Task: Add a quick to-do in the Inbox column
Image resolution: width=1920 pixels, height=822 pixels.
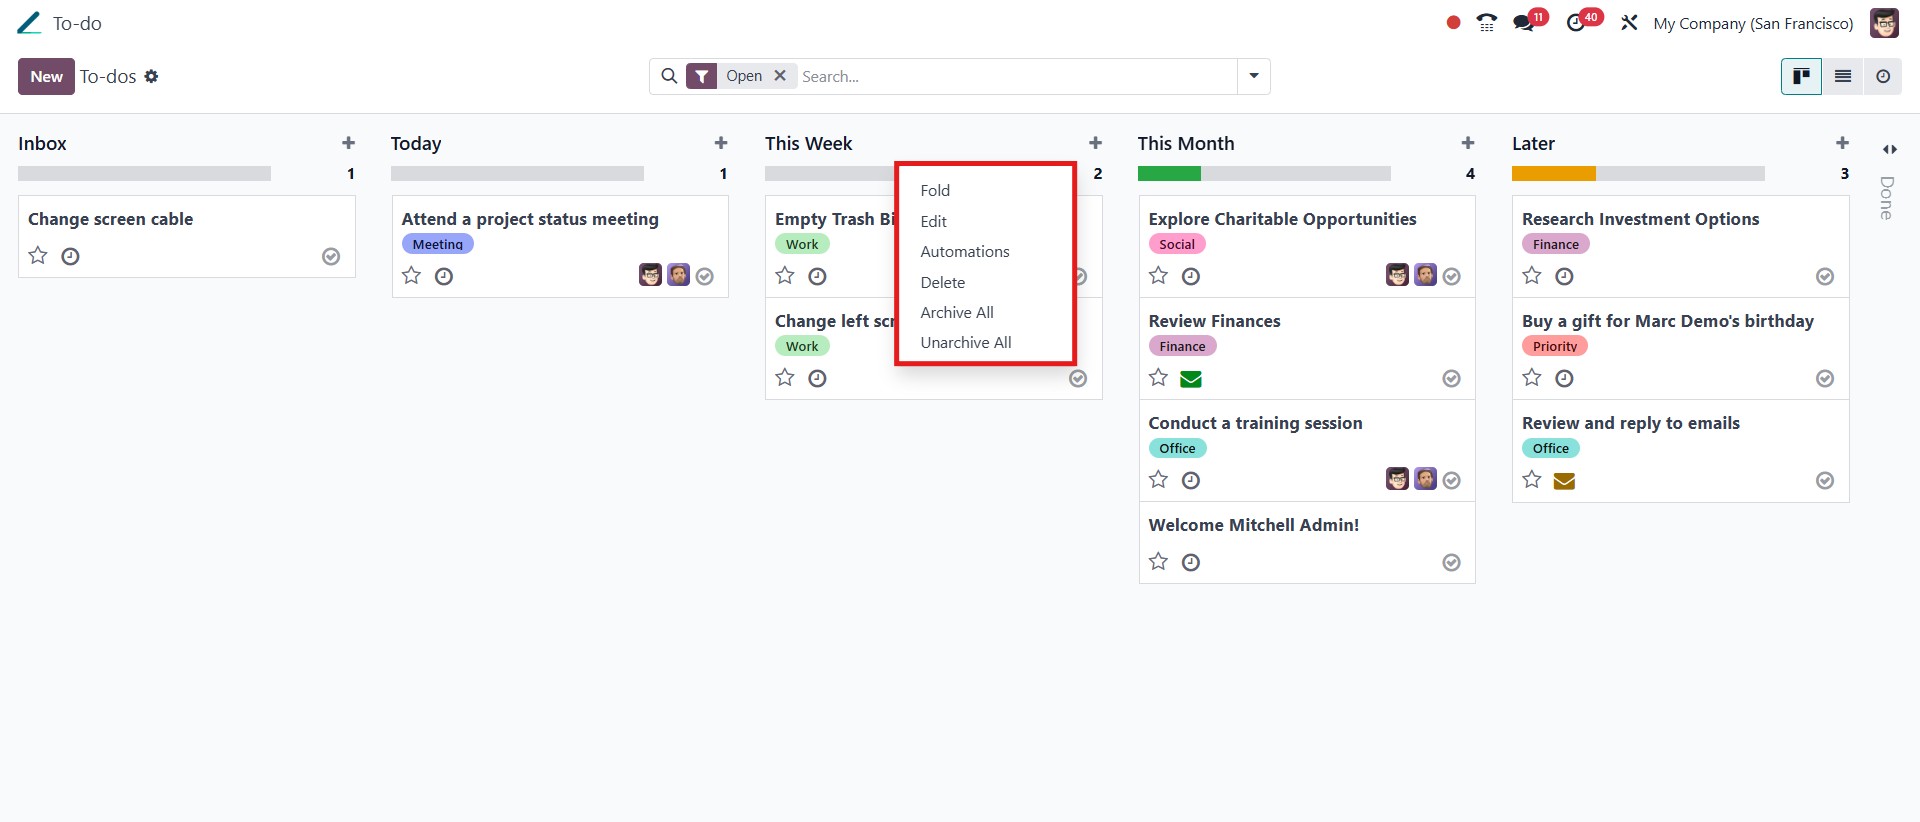Action: (348, 143)
